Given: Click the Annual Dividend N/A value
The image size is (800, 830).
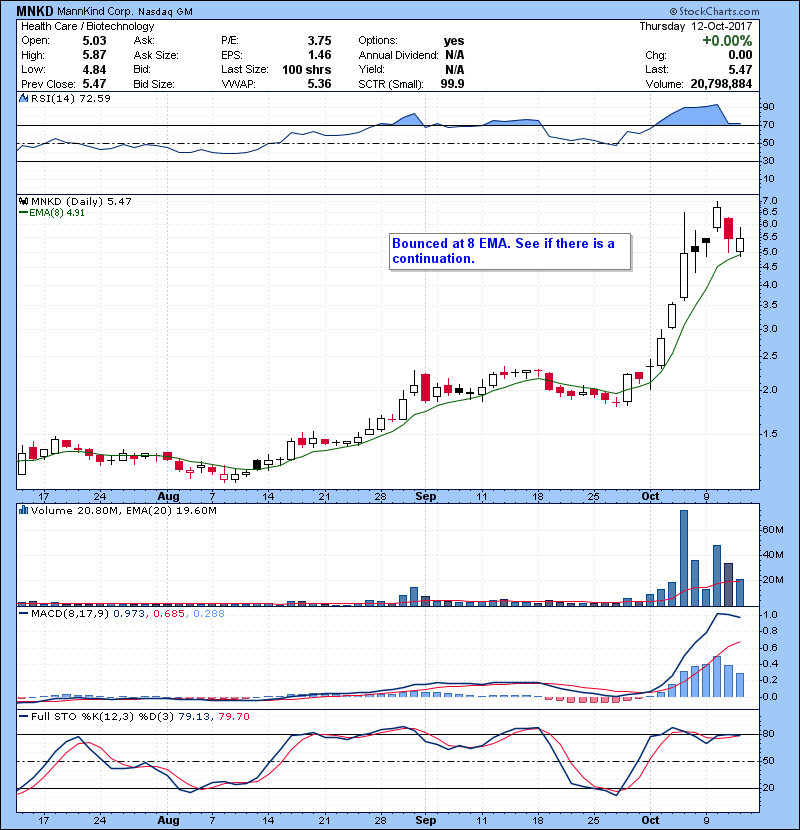Looking at the screenshot, I should point(454,55).
